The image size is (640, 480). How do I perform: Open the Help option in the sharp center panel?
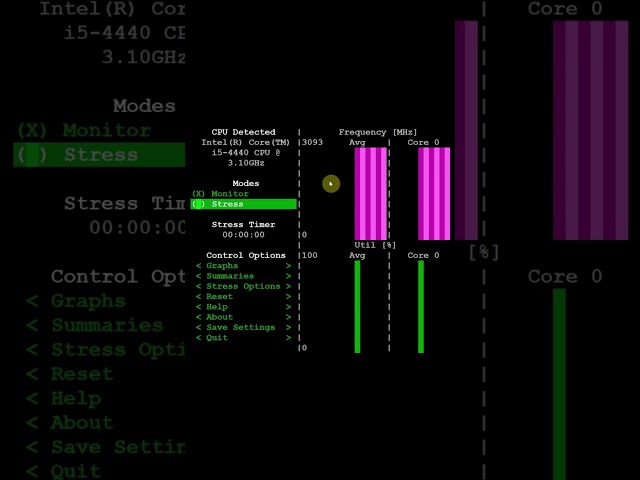244,307
